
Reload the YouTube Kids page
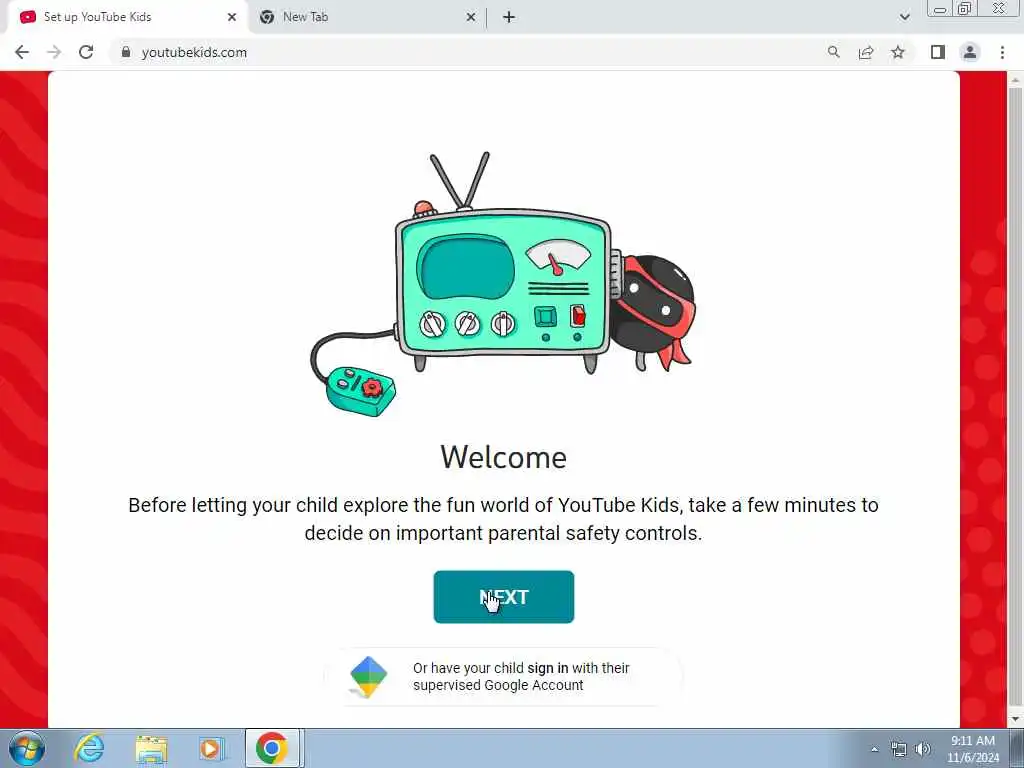click(86, 52)
